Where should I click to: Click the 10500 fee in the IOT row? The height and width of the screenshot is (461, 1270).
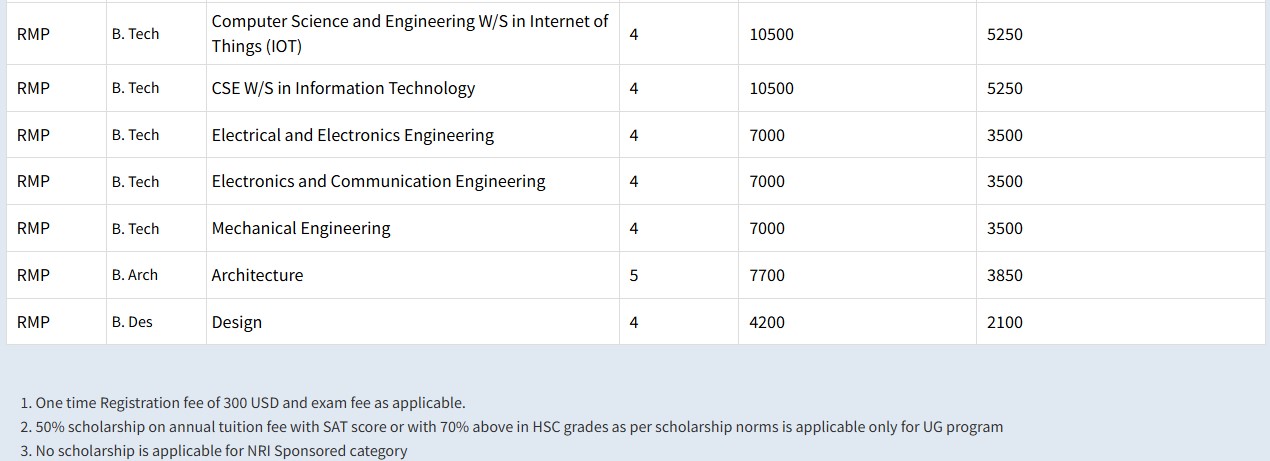(x=771, y=34)
